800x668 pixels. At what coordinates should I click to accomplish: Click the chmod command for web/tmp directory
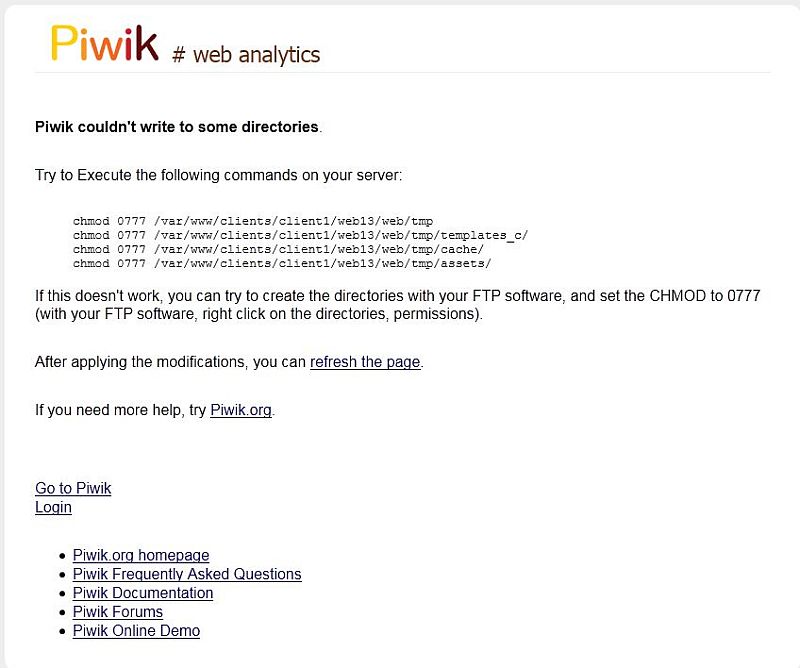[x=253, y=221]
